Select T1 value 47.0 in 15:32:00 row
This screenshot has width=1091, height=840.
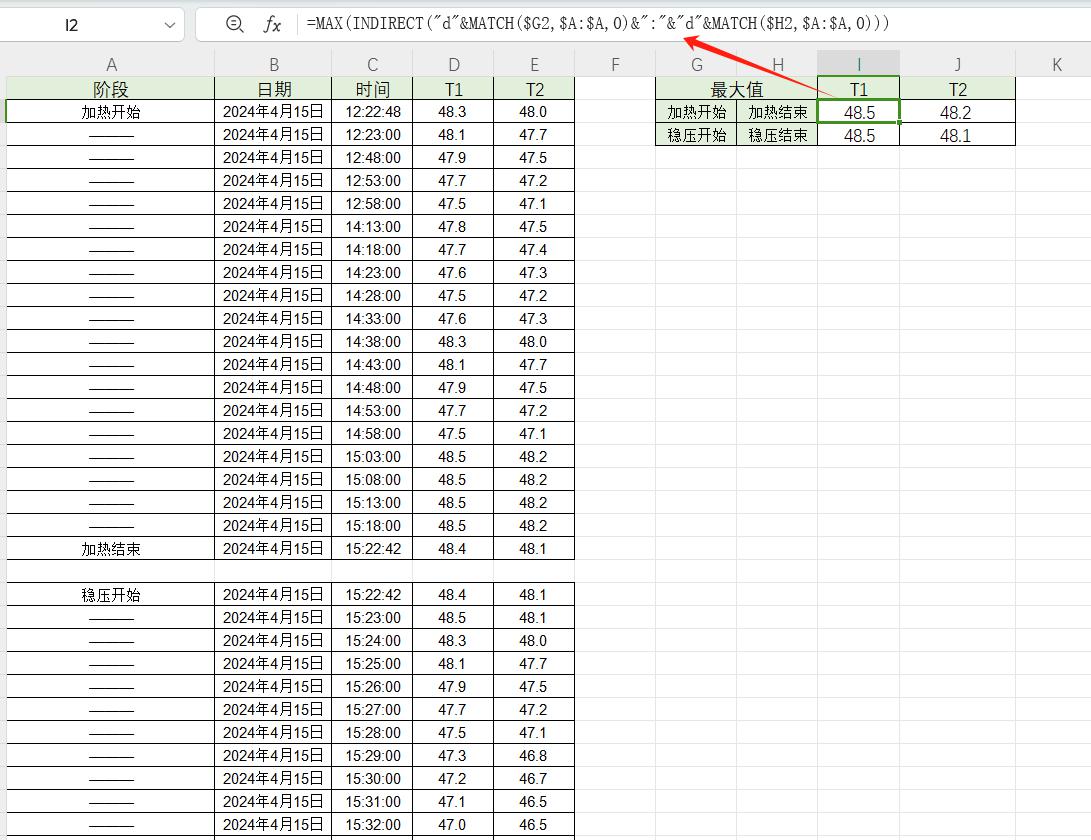pos(453,824)
